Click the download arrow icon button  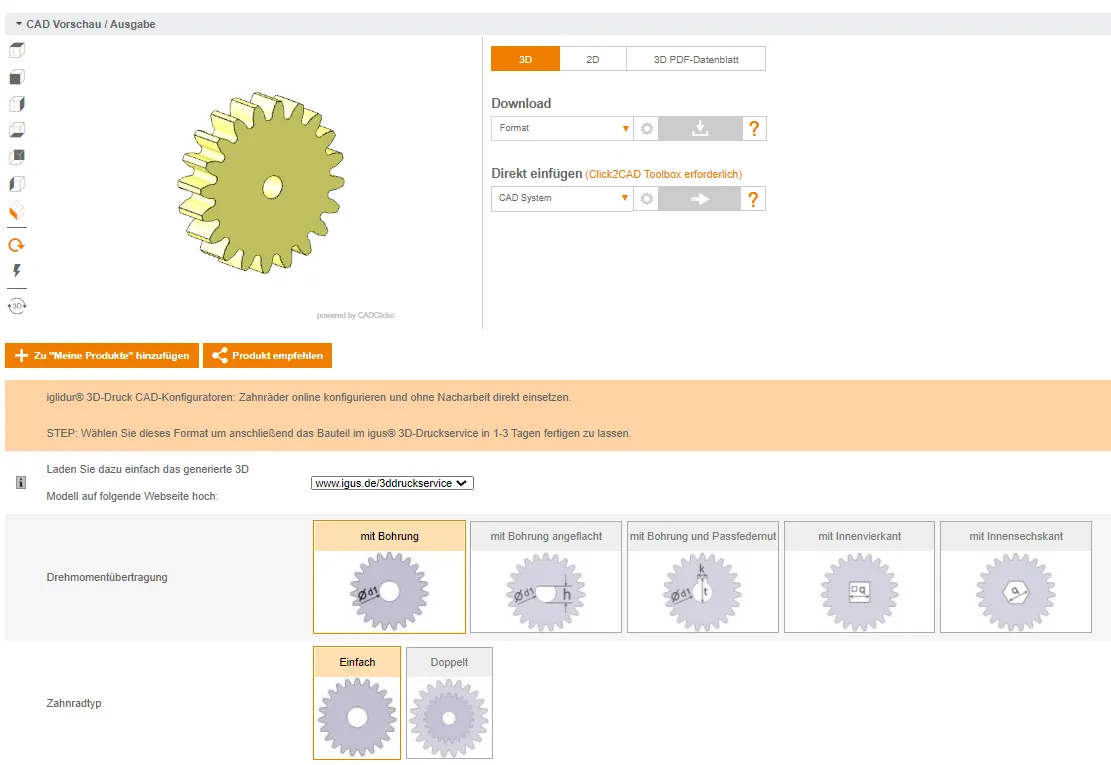[x=700, y=128]
